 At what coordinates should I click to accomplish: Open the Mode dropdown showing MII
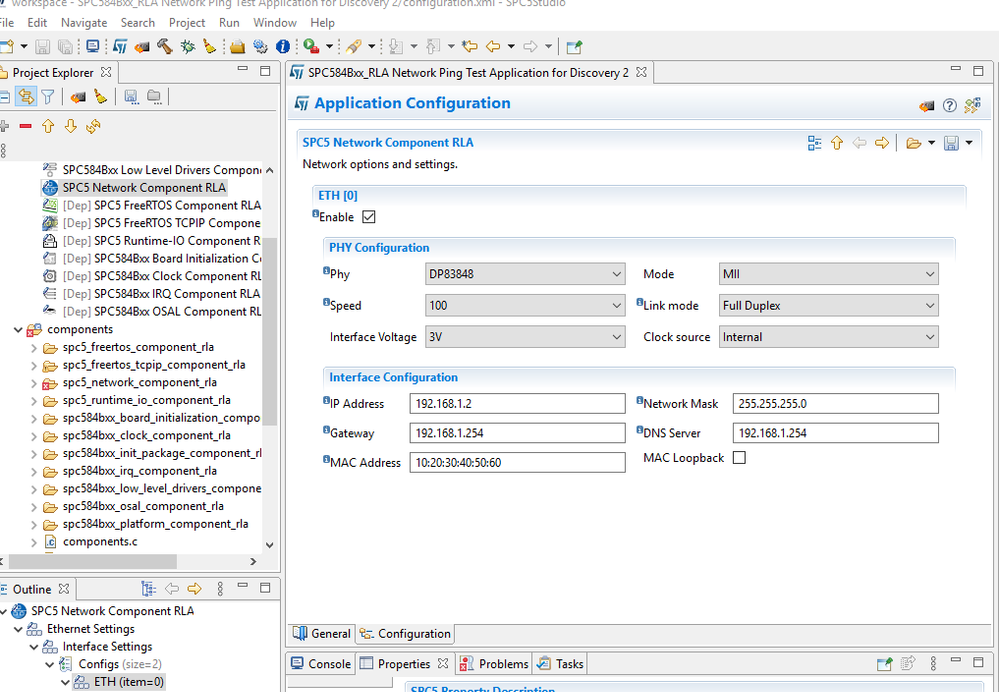click(x=828, y=274)
